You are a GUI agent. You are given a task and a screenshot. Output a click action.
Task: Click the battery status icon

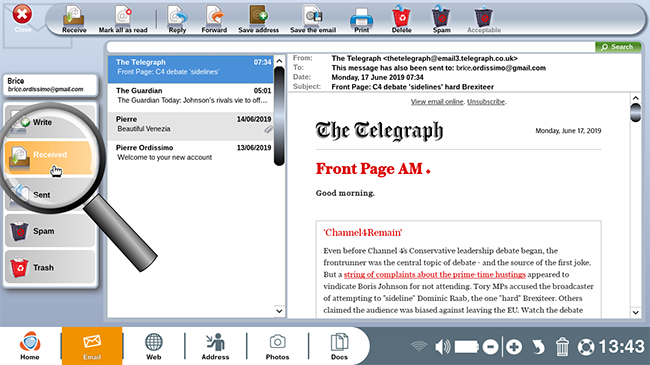(467, 346)
